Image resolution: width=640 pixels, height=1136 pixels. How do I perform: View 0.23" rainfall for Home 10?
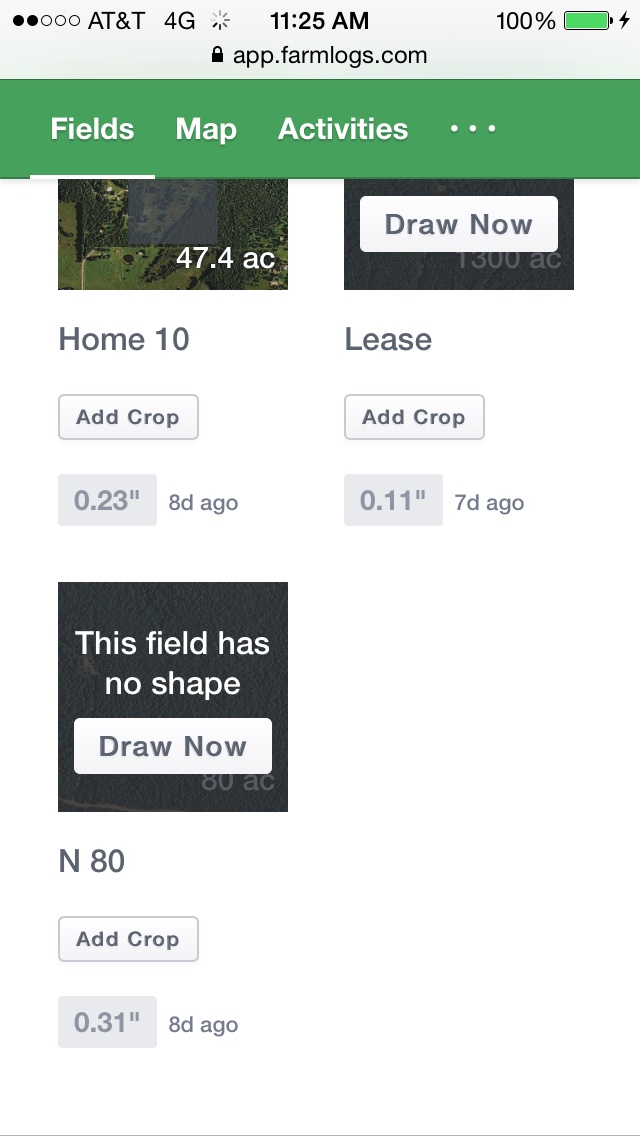[x=107, y=500]
